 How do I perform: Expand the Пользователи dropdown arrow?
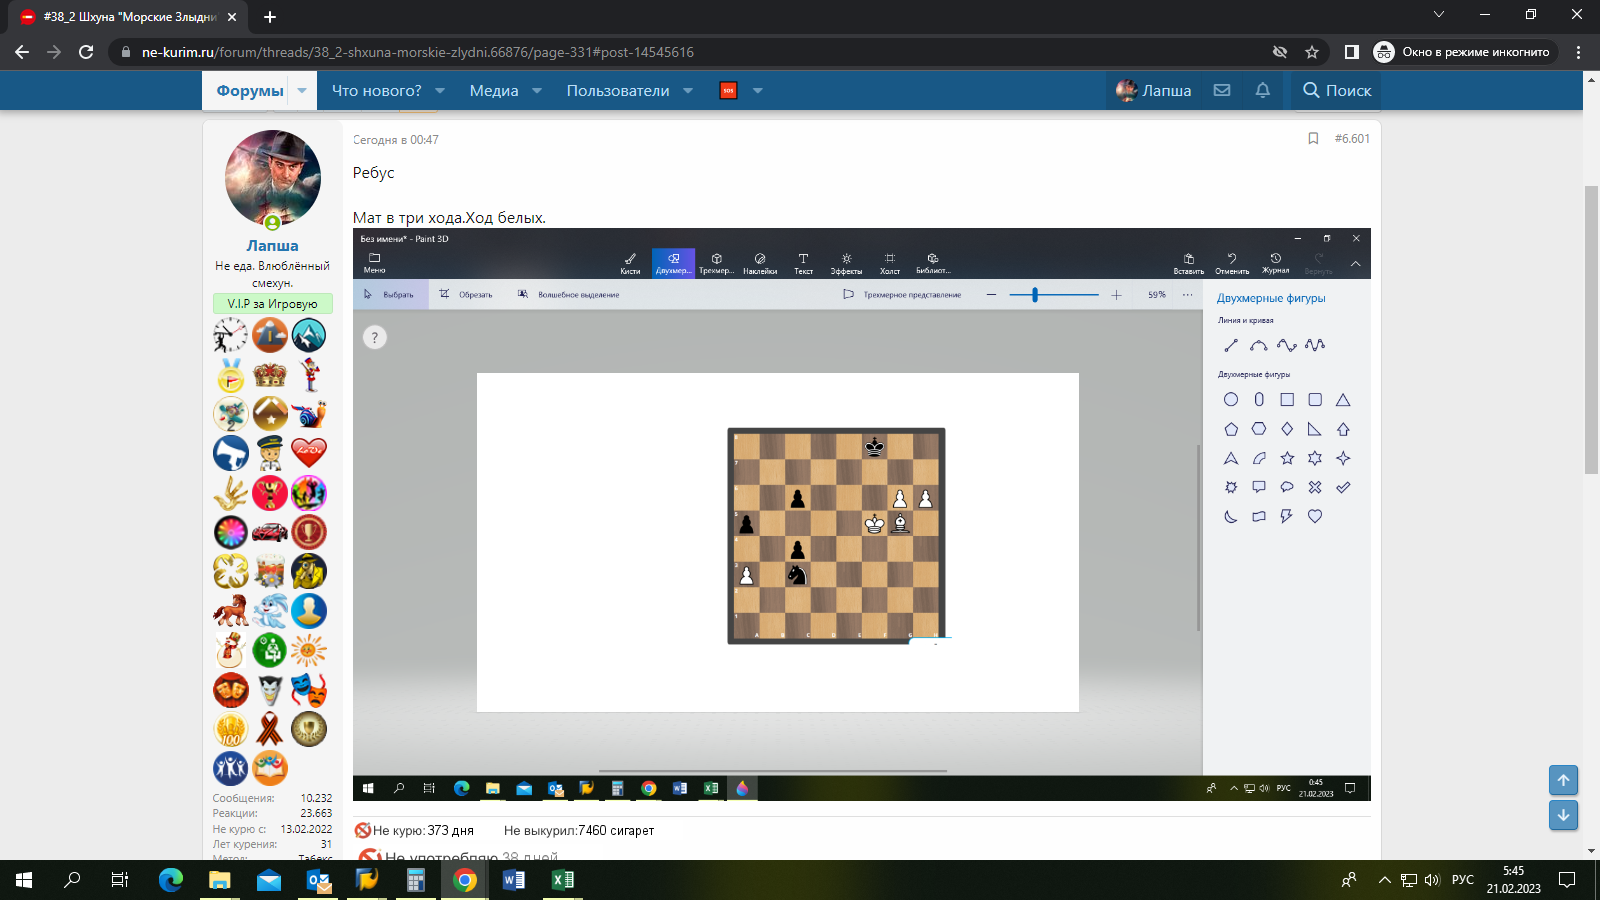[x=688, y=90]
